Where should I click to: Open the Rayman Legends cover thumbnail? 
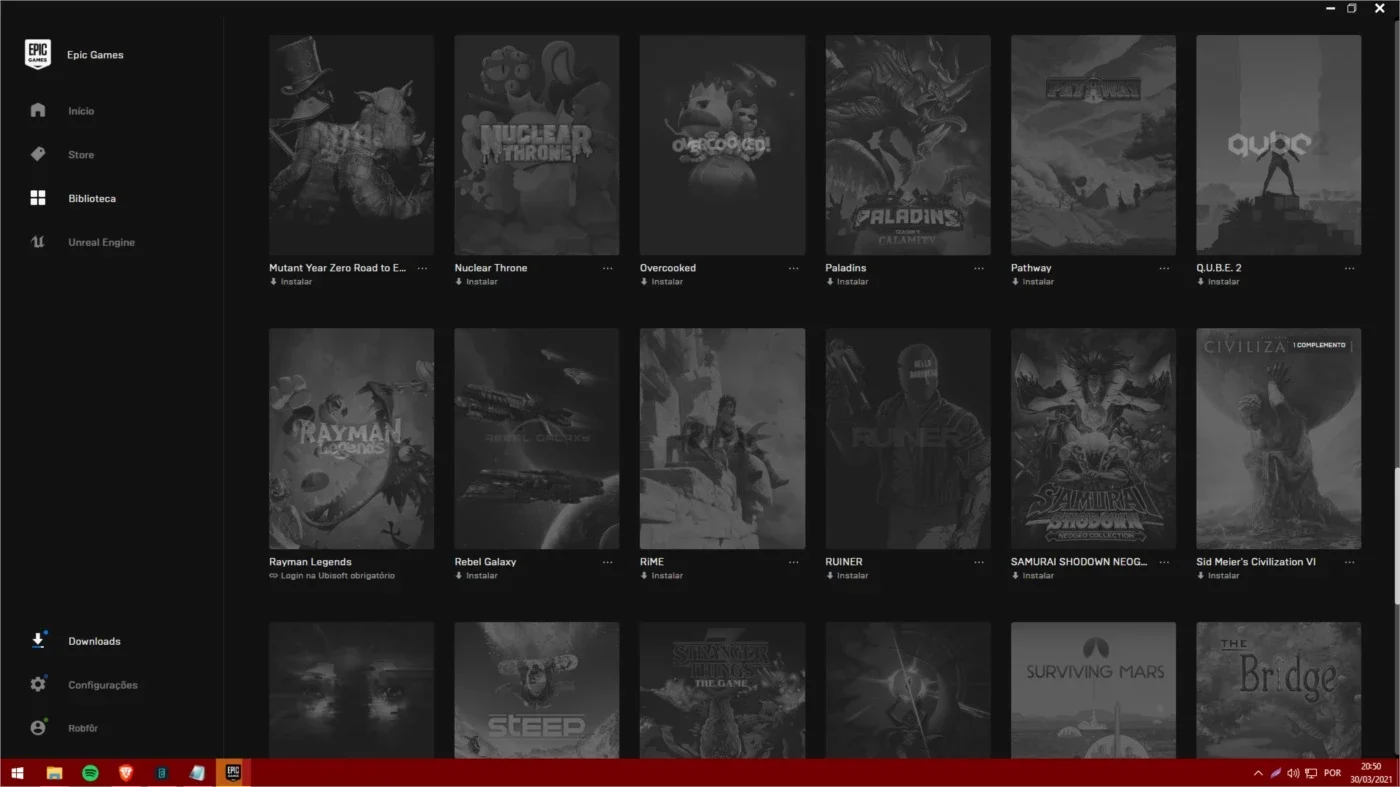click(351, 439)
